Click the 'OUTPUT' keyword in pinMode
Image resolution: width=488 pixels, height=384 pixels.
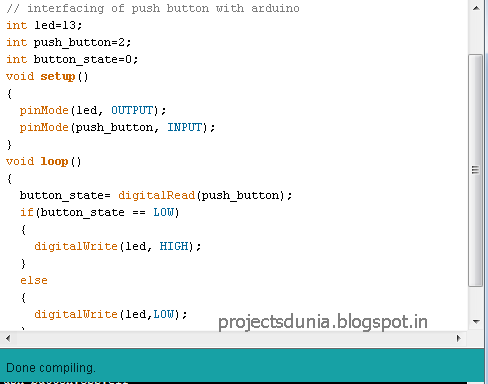pyautogui.click(x=132, y=110)
